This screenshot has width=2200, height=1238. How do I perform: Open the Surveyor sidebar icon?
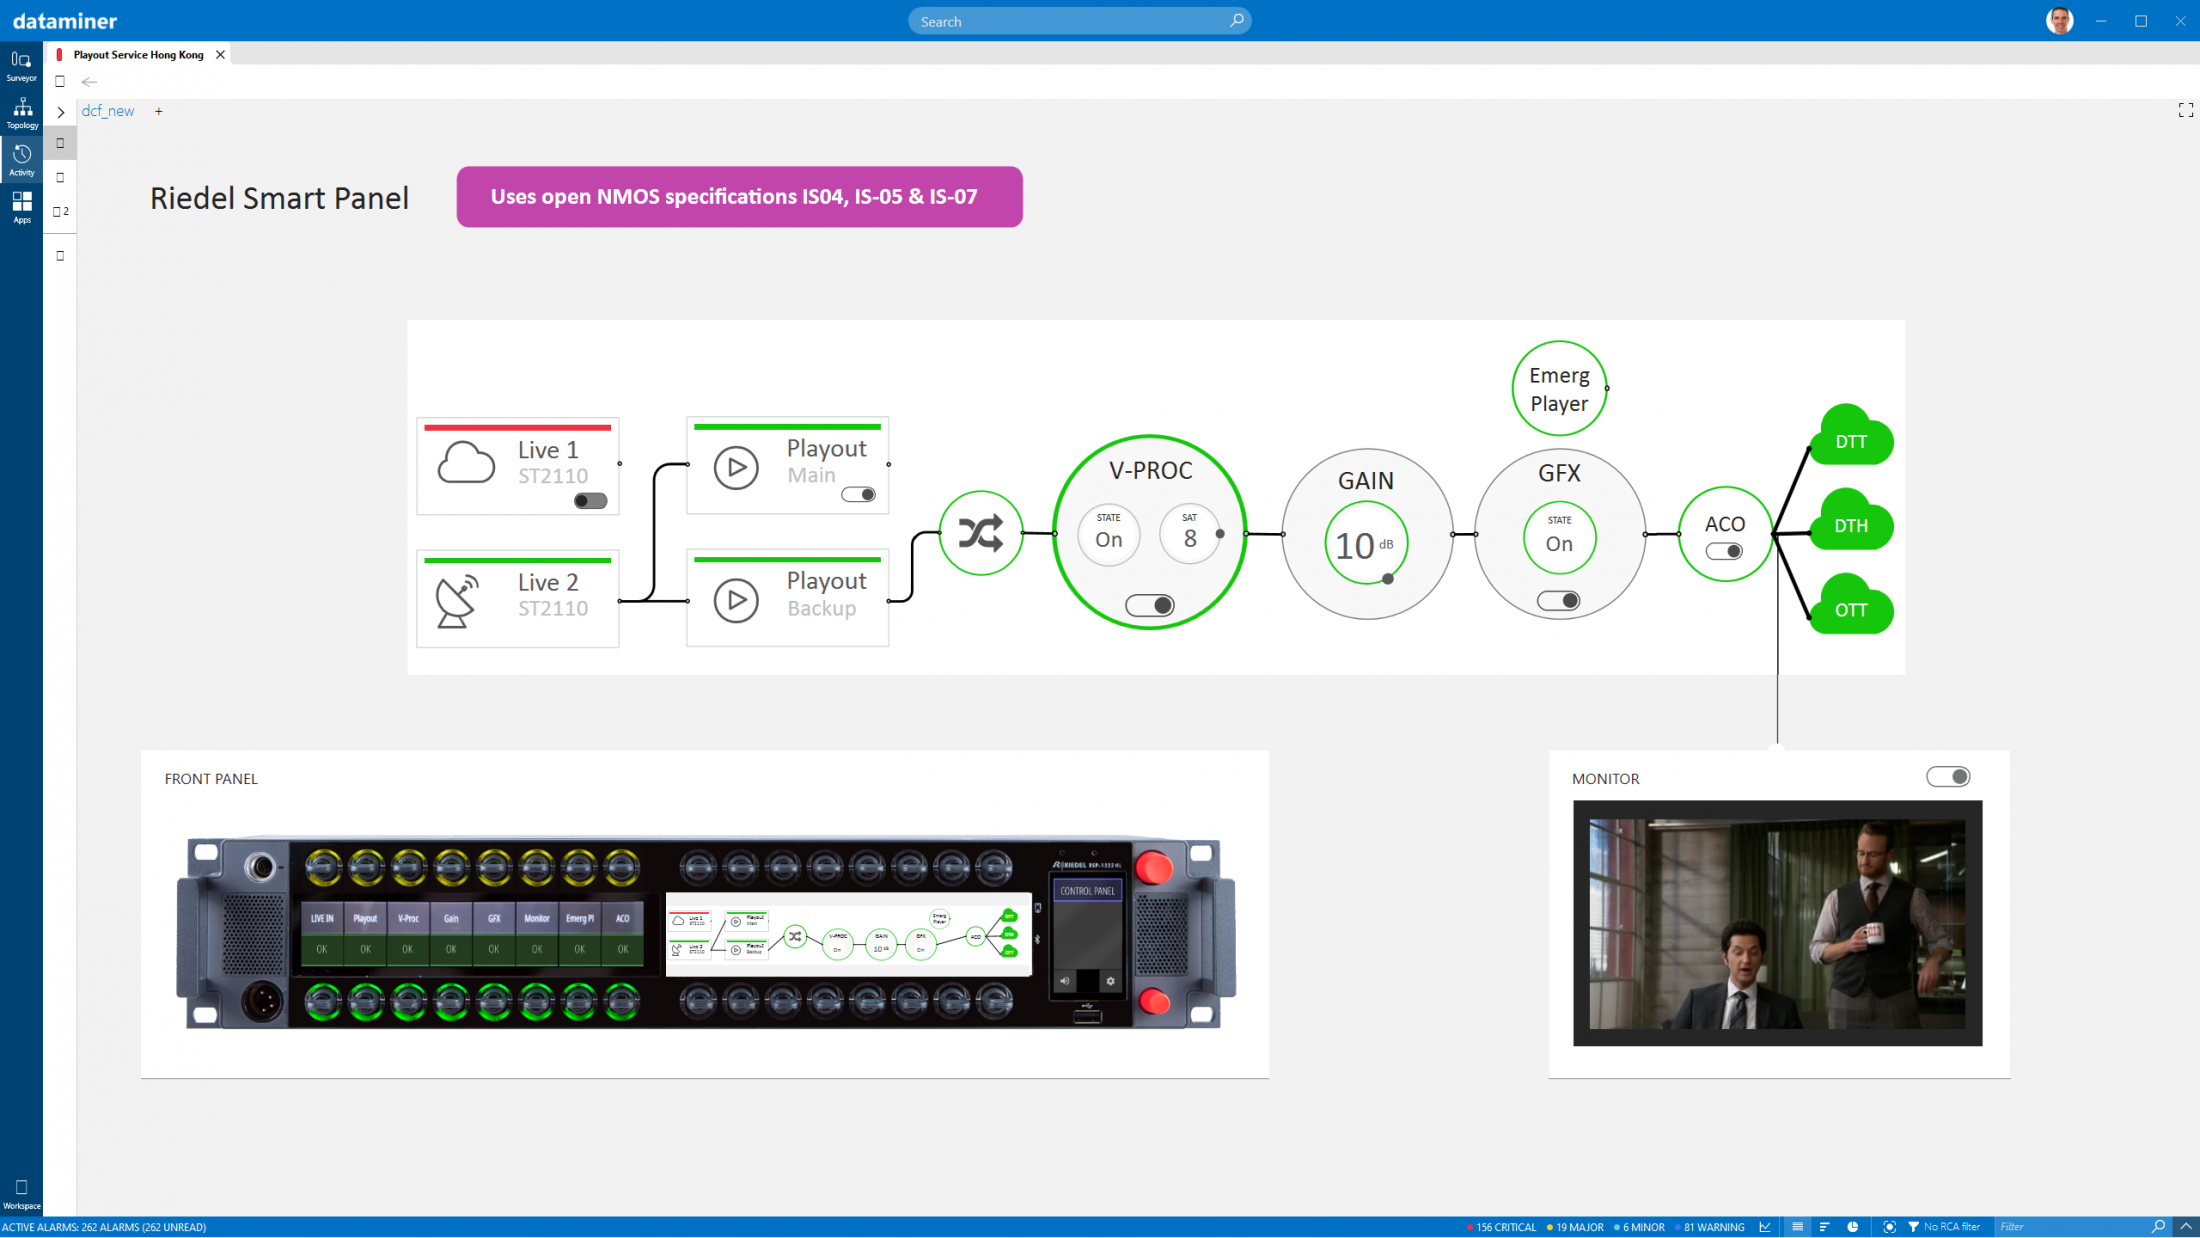21,65
